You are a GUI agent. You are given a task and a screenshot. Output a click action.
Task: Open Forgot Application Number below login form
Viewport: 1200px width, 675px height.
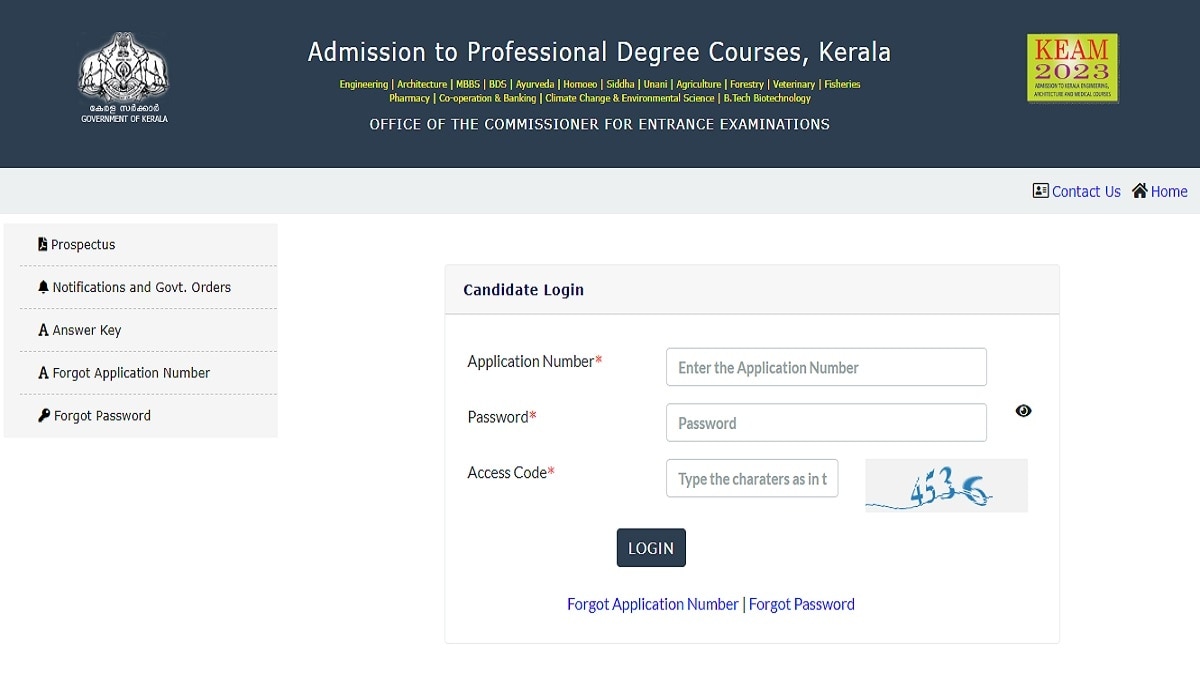[x=653, y=603]
